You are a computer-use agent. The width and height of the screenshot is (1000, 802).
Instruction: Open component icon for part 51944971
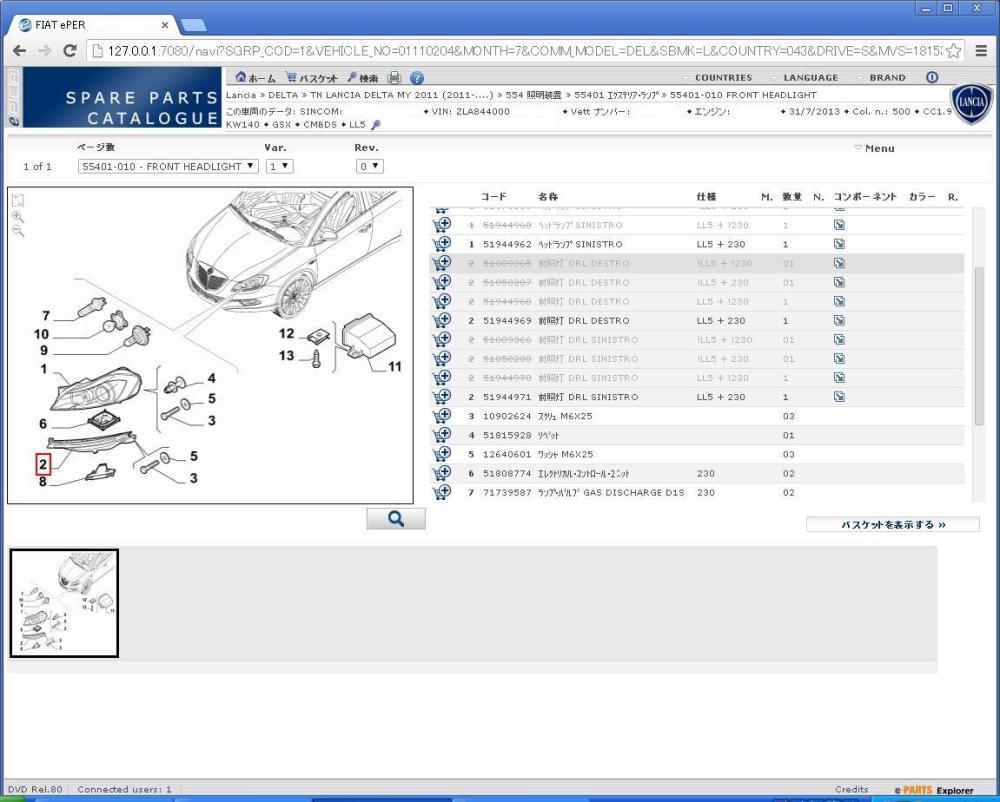click(x=839, y=397)
